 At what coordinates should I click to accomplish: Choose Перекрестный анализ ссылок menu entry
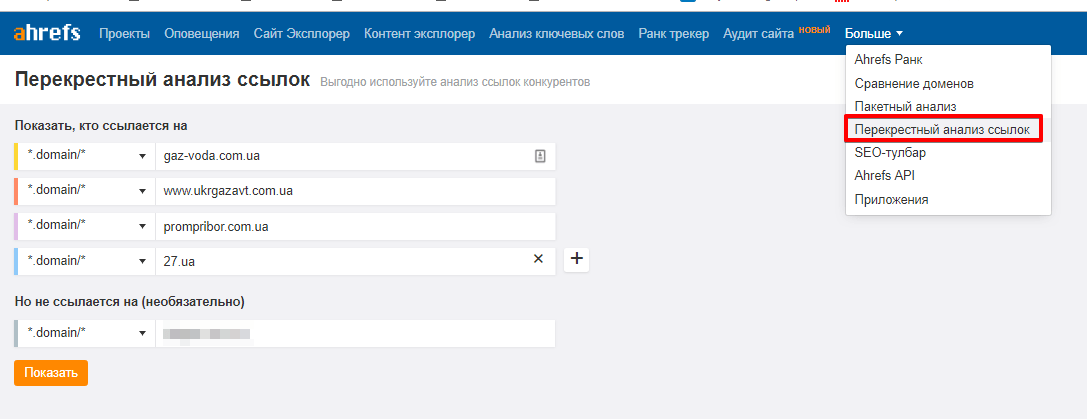(x=943, y=129)
